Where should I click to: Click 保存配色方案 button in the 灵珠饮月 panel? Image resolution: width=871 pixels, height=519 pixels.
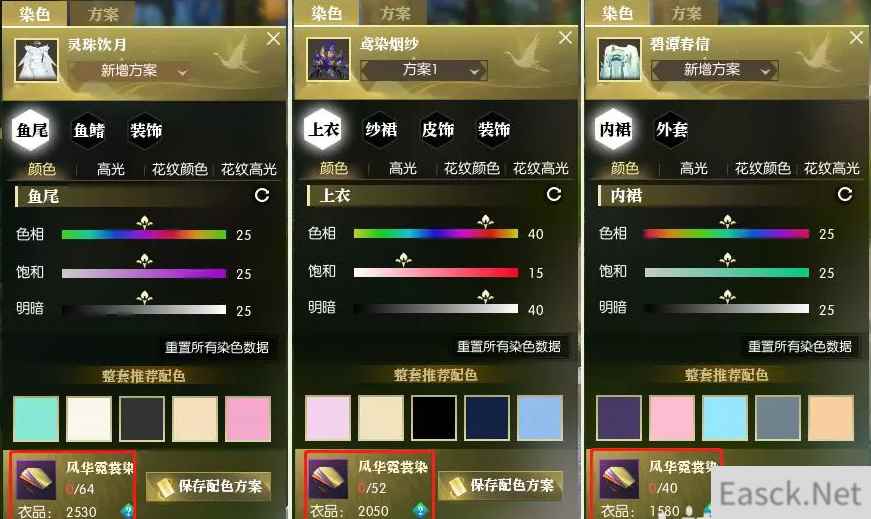click(209, 486)
